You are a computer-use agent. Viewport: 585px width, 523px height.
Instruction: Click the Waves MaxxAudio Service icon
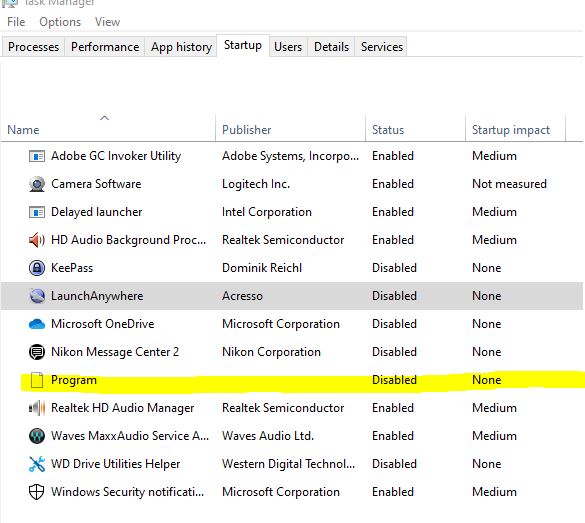[37, 436]
